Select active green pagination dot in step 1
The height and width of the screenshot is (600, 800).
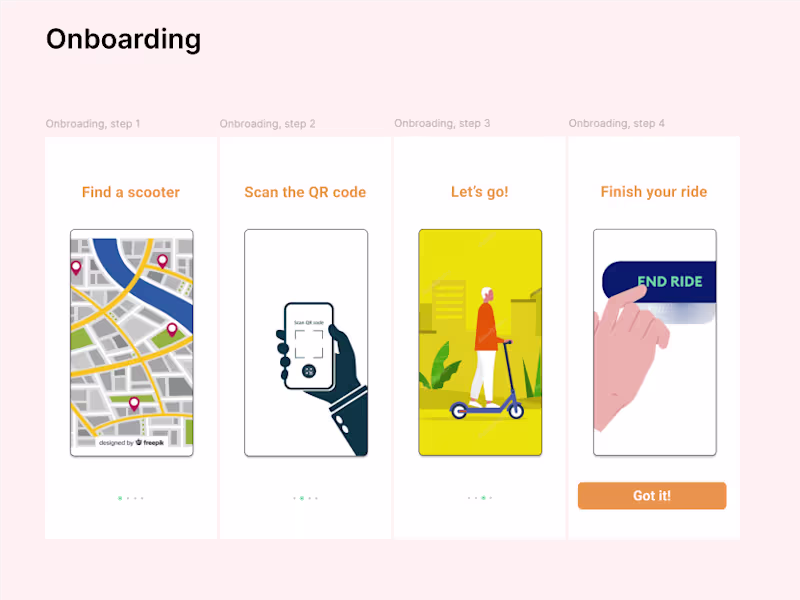point(120,497)
